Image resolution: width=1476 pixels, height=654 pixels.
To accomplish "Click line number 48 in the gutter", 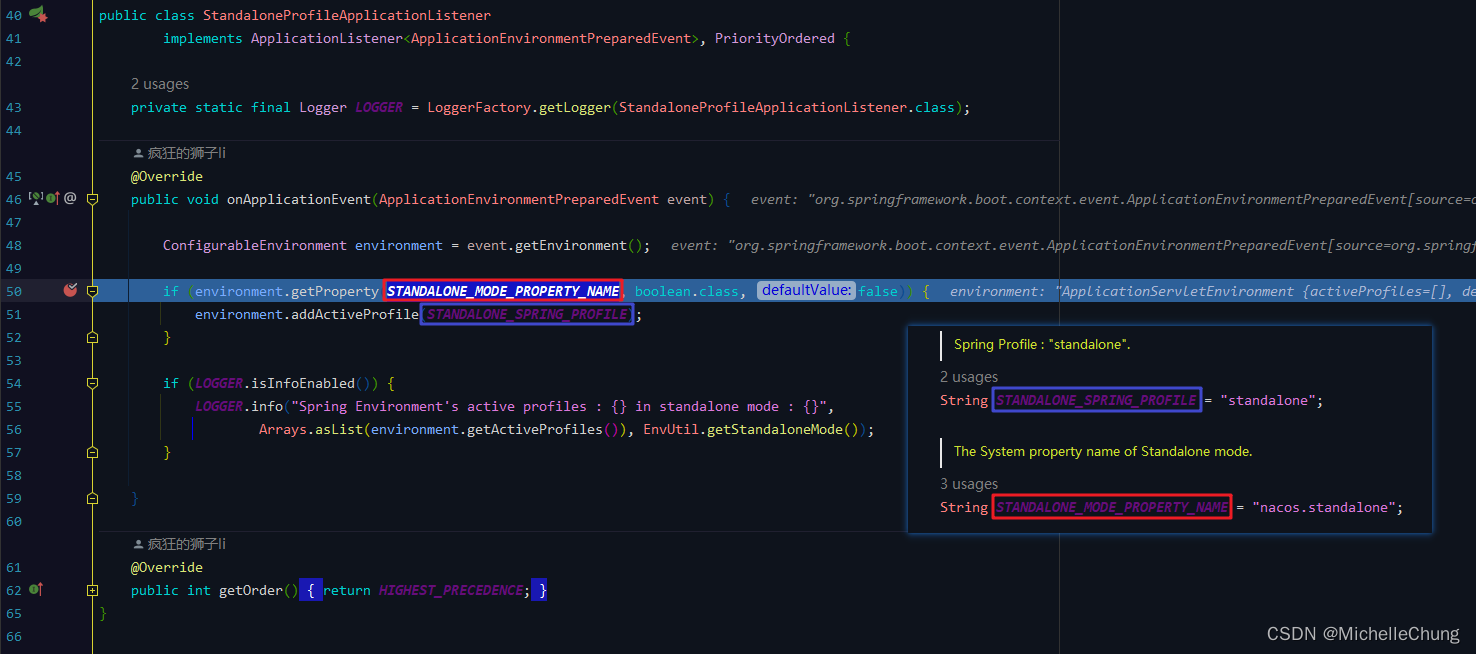I will pyautogui.click(x=13, y=245).
